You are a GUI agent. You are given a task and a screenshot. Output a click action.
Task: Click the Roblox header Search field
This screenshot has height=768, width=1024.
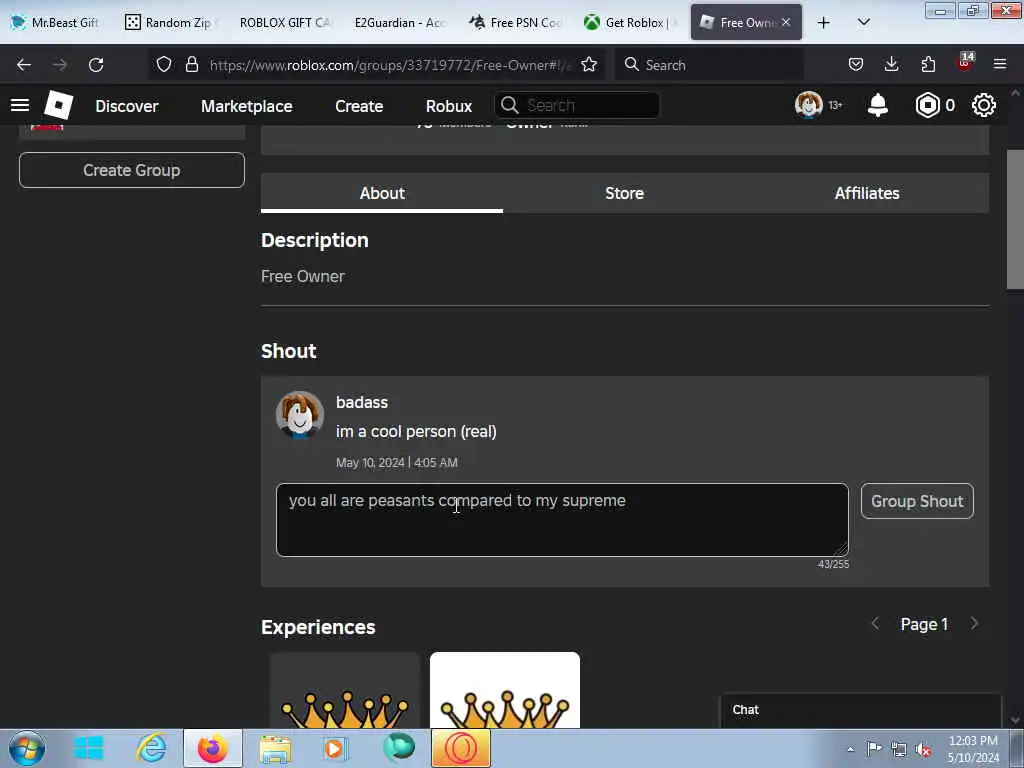(577, 105)
